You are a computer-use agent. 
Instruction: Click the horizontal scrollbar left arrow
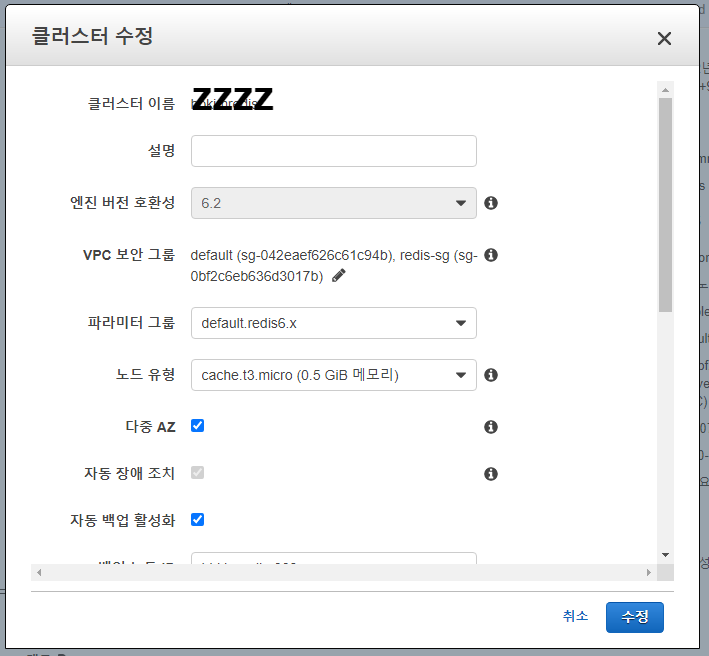coord(39,572)
